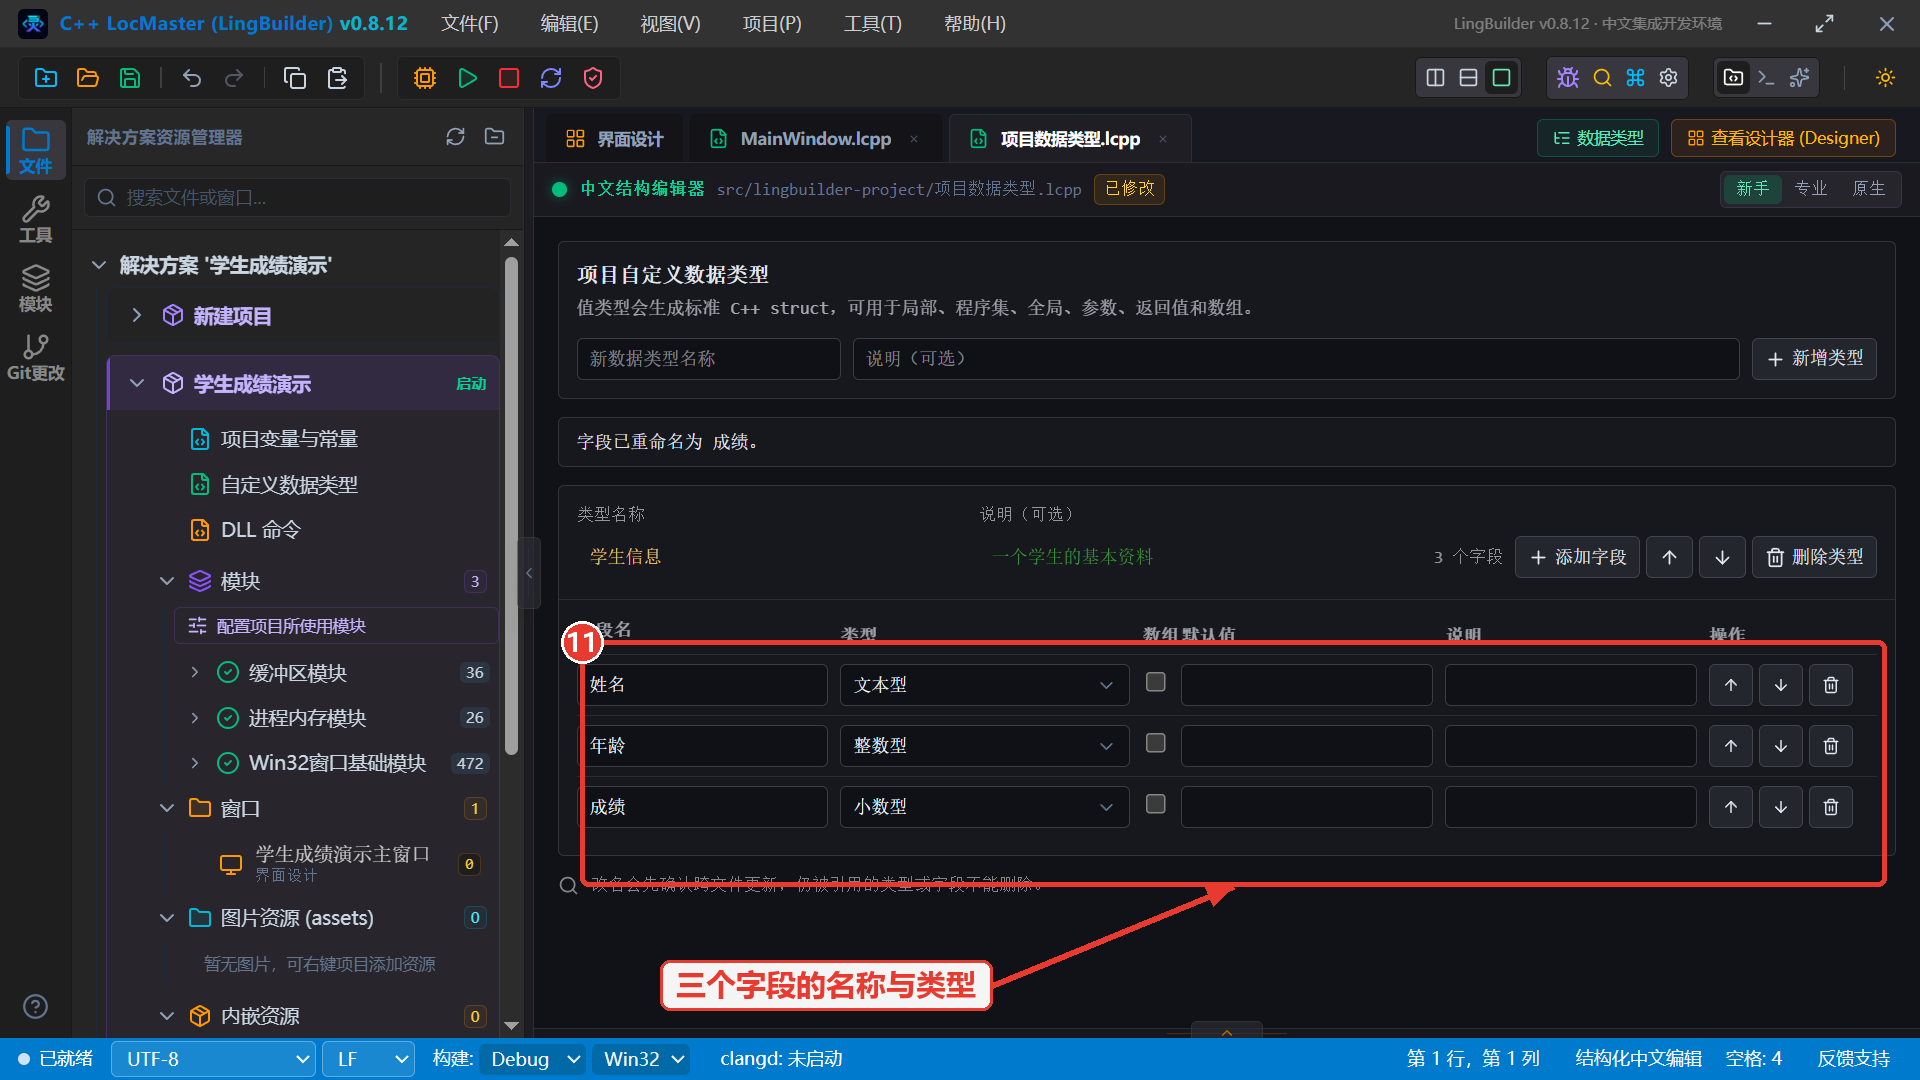
Task: Open the Debug build configuration dropdown
Action: (532, 1059)
